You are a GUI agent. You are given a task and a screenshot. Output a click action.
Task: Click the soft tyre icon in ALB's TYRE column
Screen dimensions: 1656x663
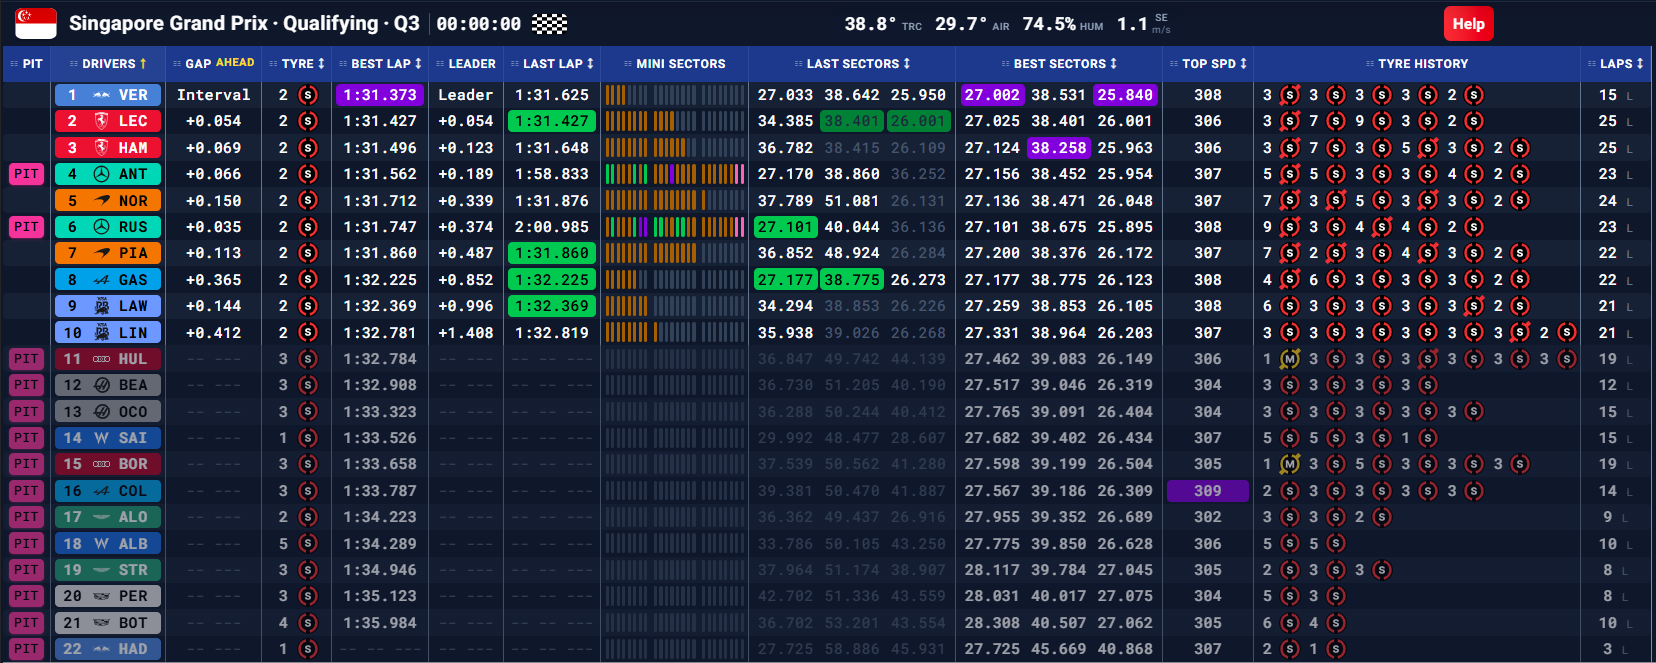[308, 544]
